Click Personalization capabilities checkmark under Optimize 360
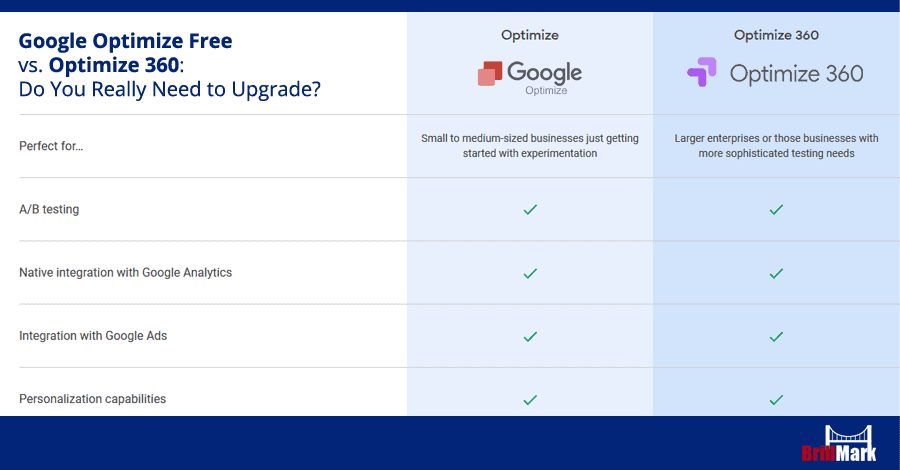This screenshot has height=470, width=900. click(x=776, y=399)
